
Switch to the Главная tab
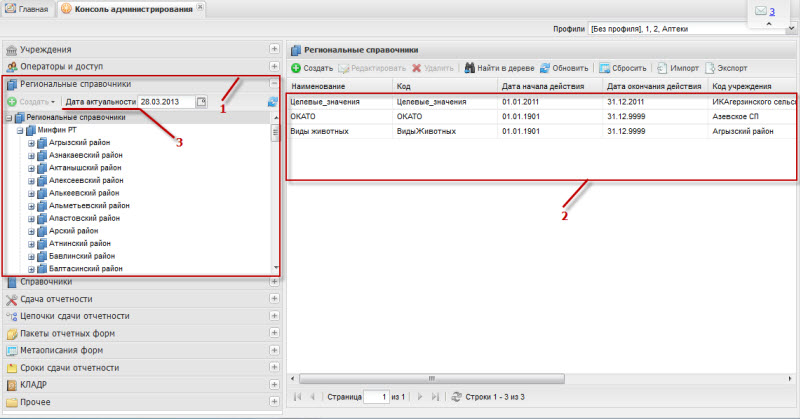click(x=28, y=8)
